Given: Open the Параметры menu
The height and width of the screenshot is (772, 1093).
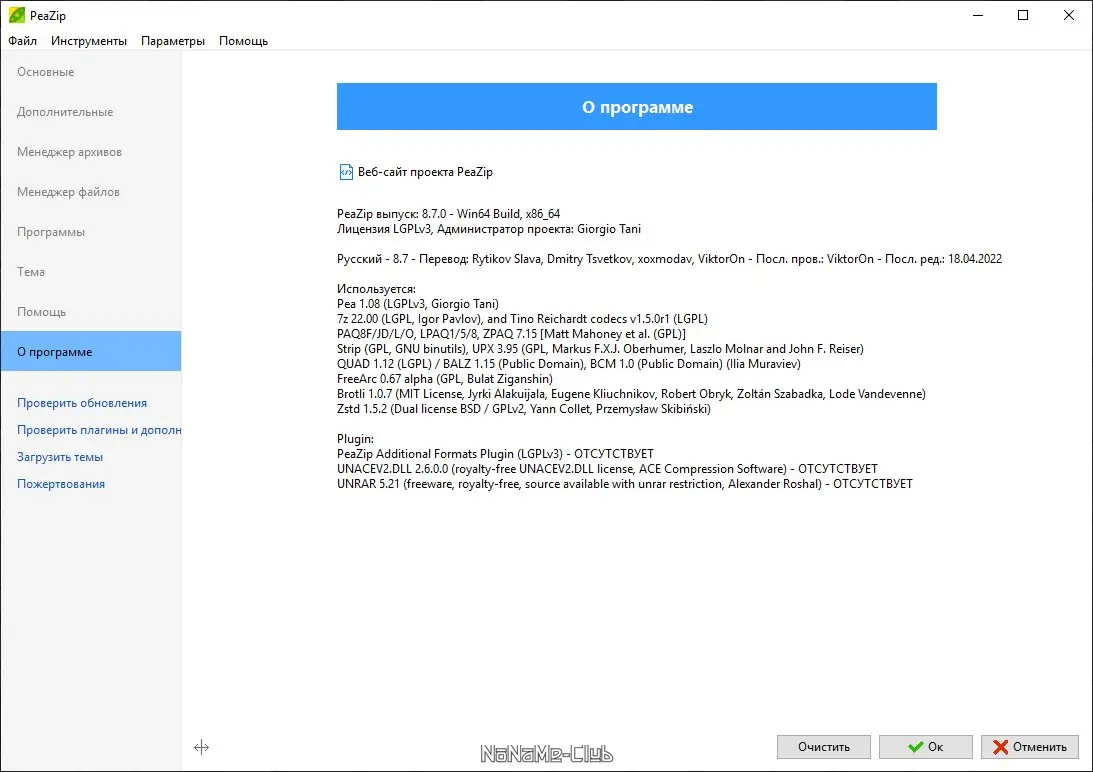Looking at the screenshot, I should pyautogui.click(x=173, y=40).
